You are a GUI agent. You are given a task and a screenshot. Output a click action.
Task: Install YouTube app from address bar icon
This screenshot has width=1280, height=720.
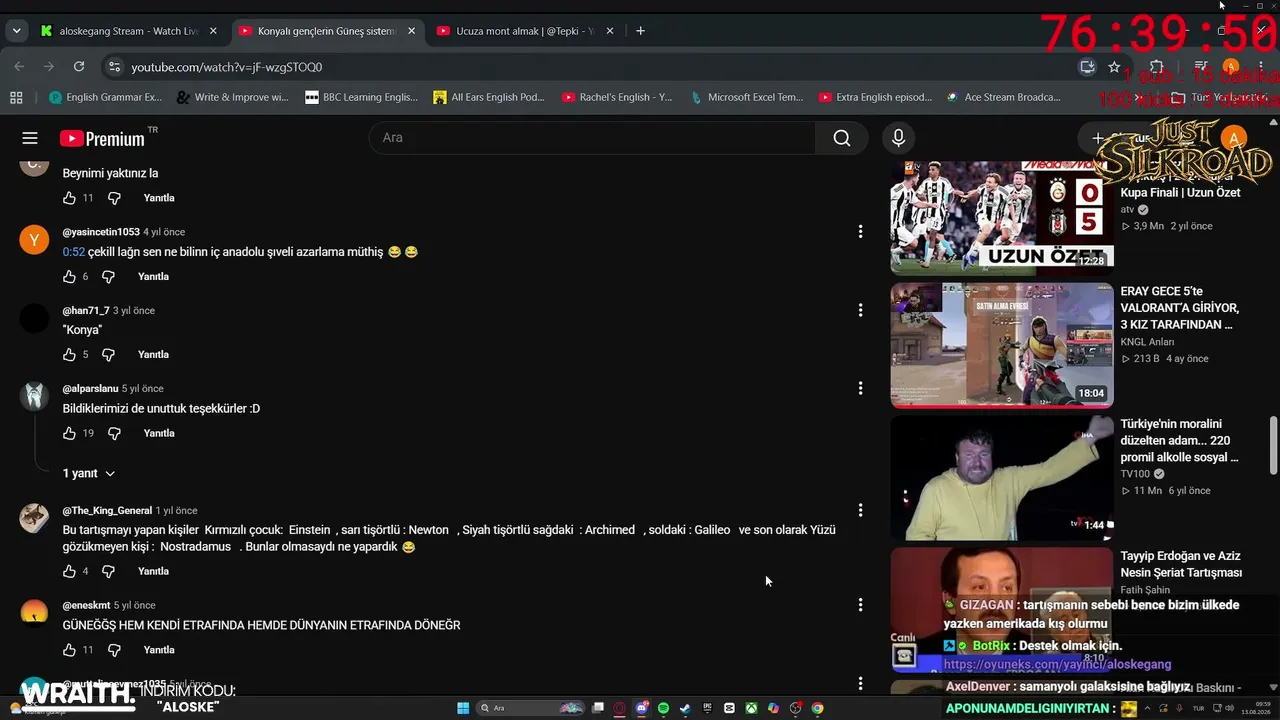[1087, 67]
